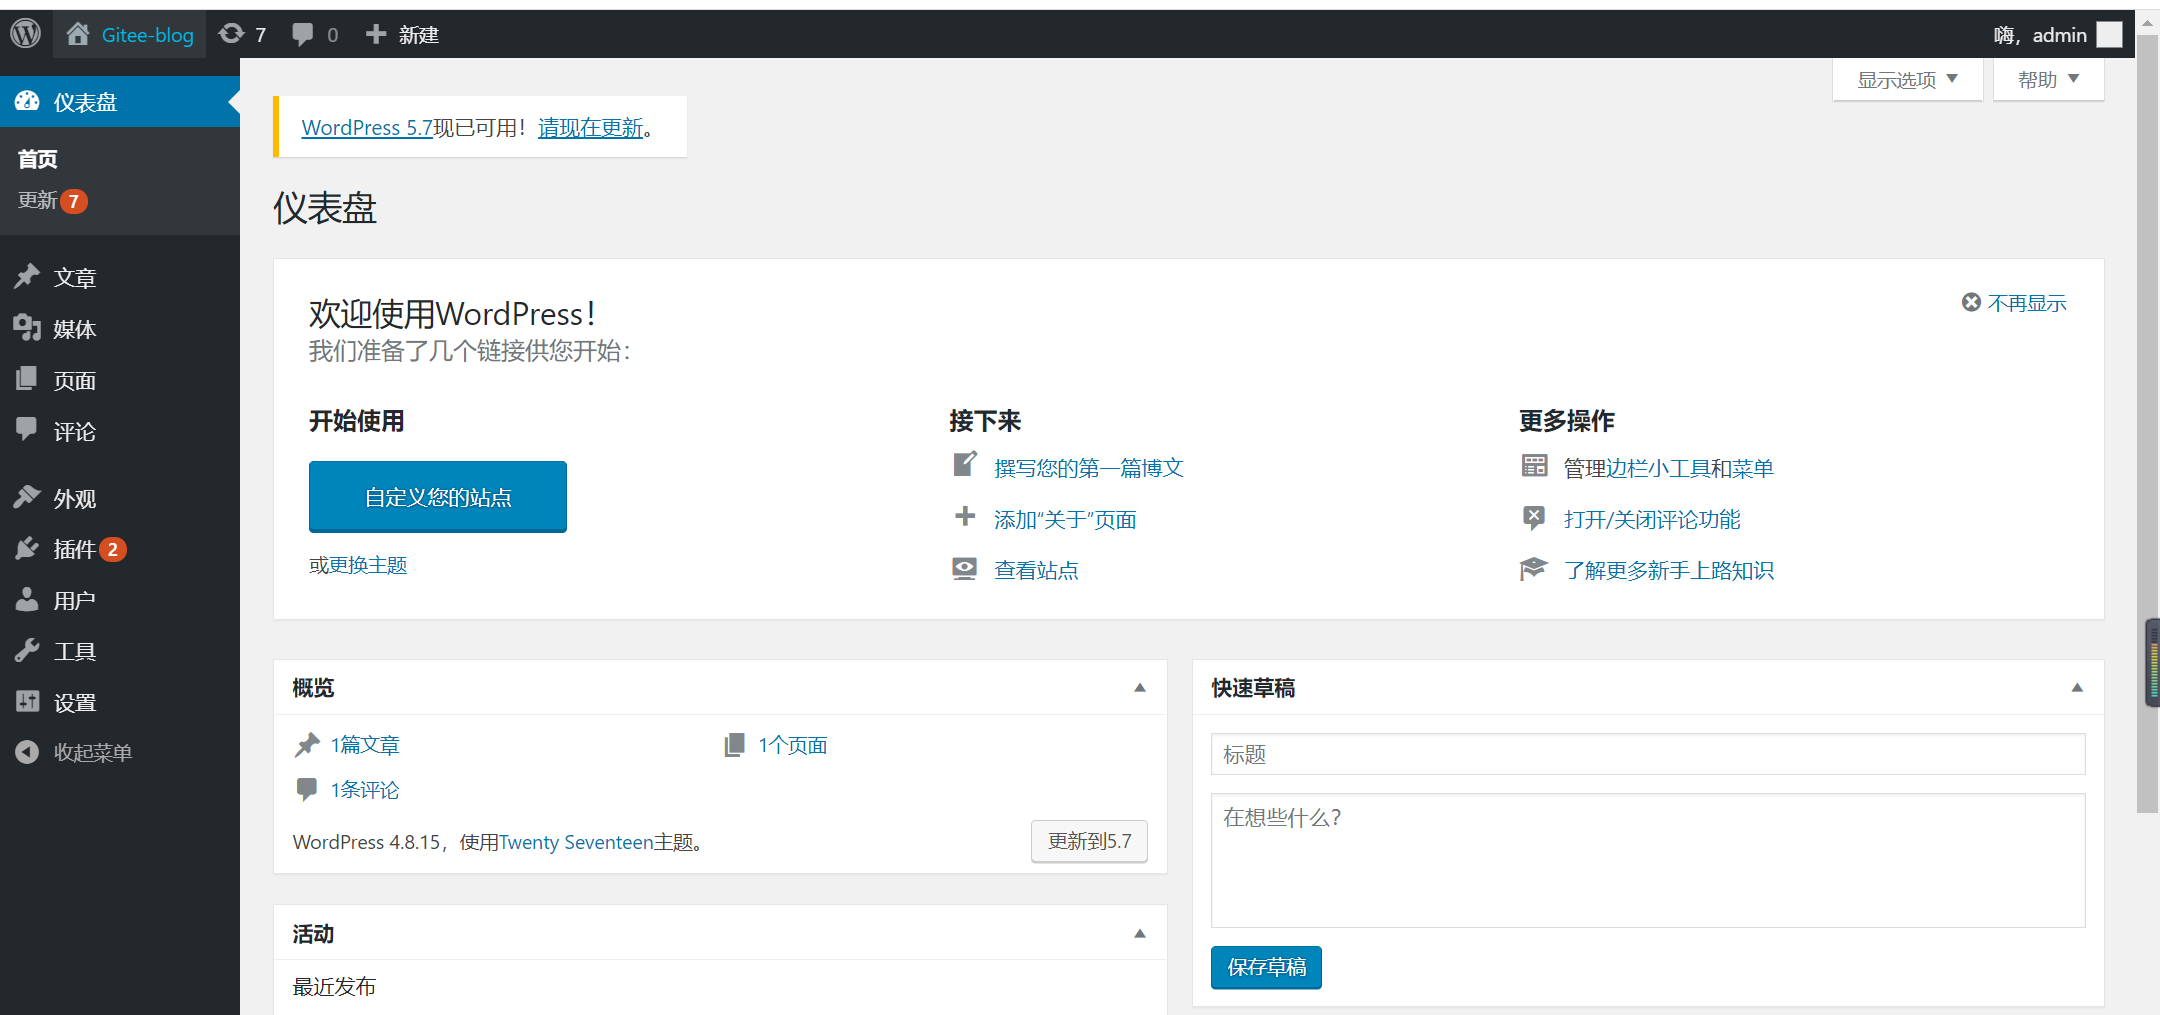
Task: Click the screen icon beside 查看站点
Action: pyautogui.click(x=965, y=569)
